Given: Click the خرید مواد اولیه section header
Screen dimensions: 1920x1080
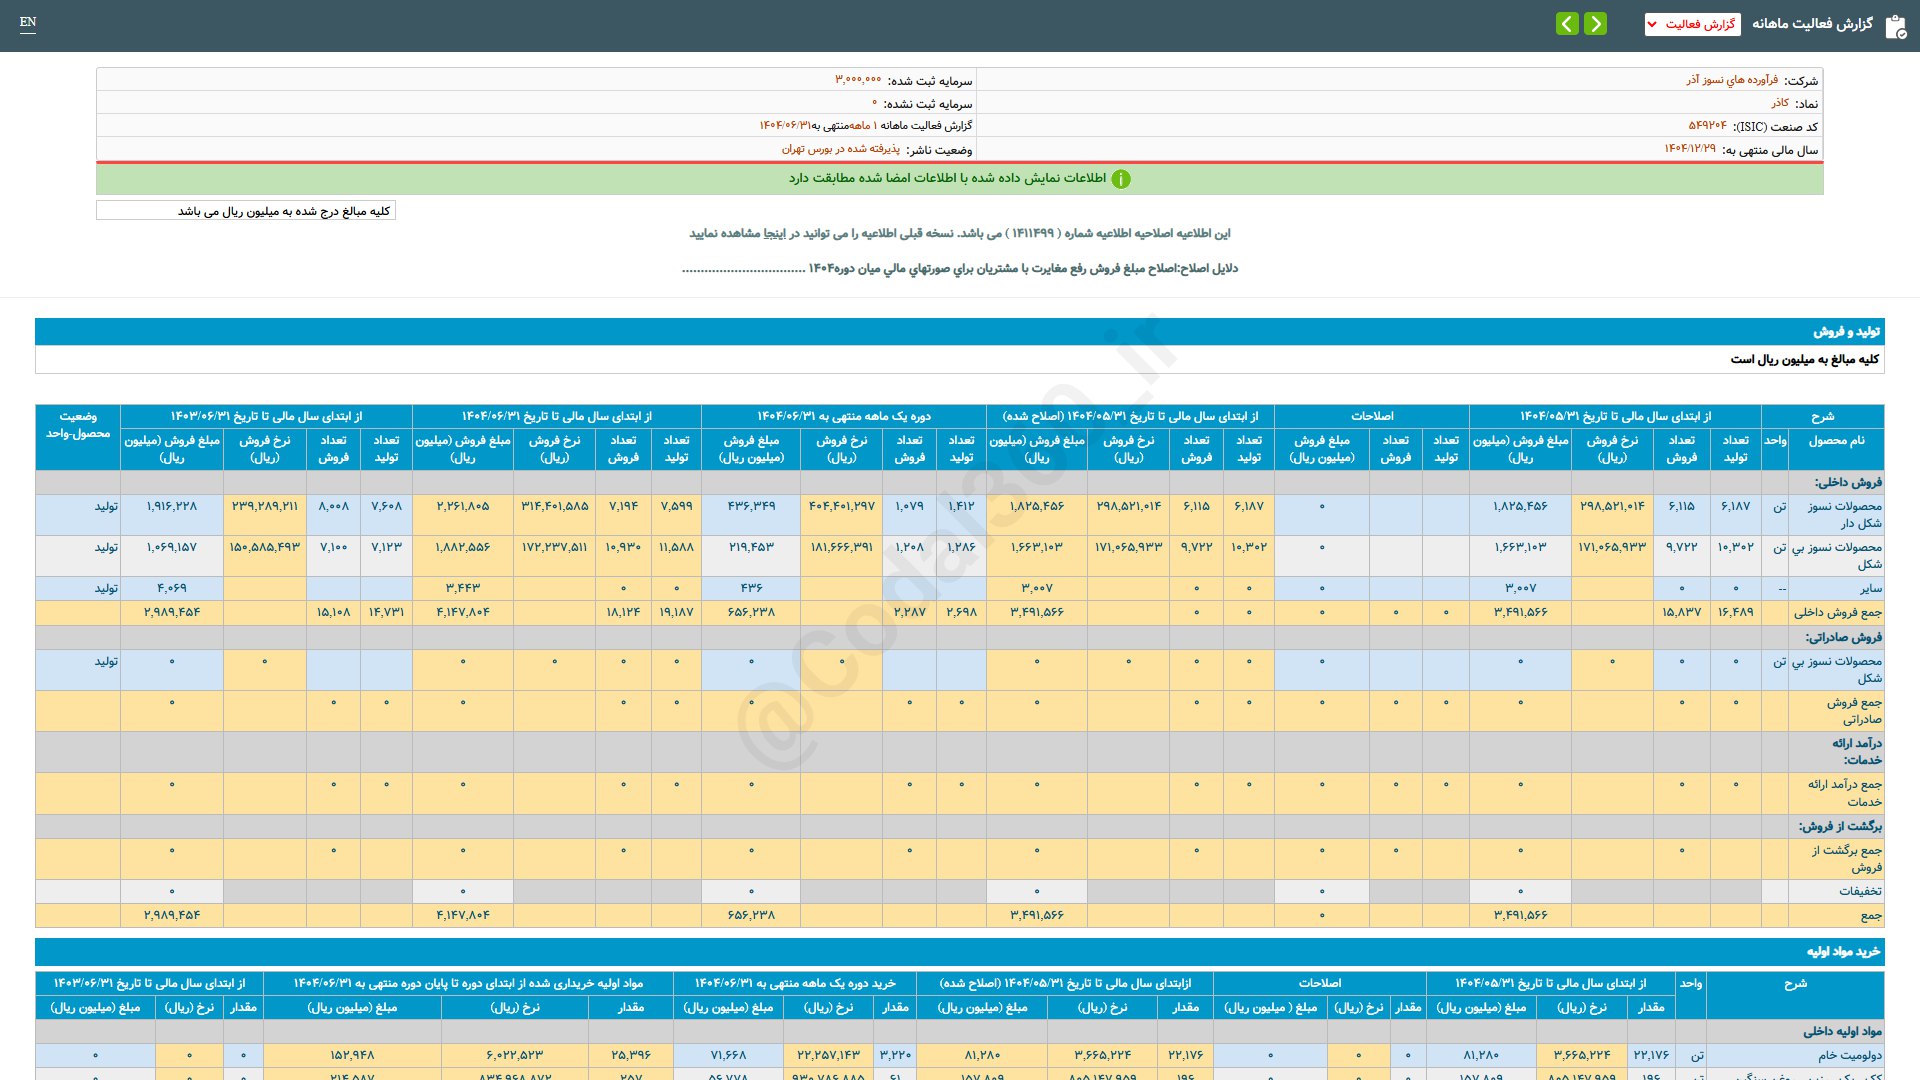Looking at the screenshot, I should point(1843,951).
